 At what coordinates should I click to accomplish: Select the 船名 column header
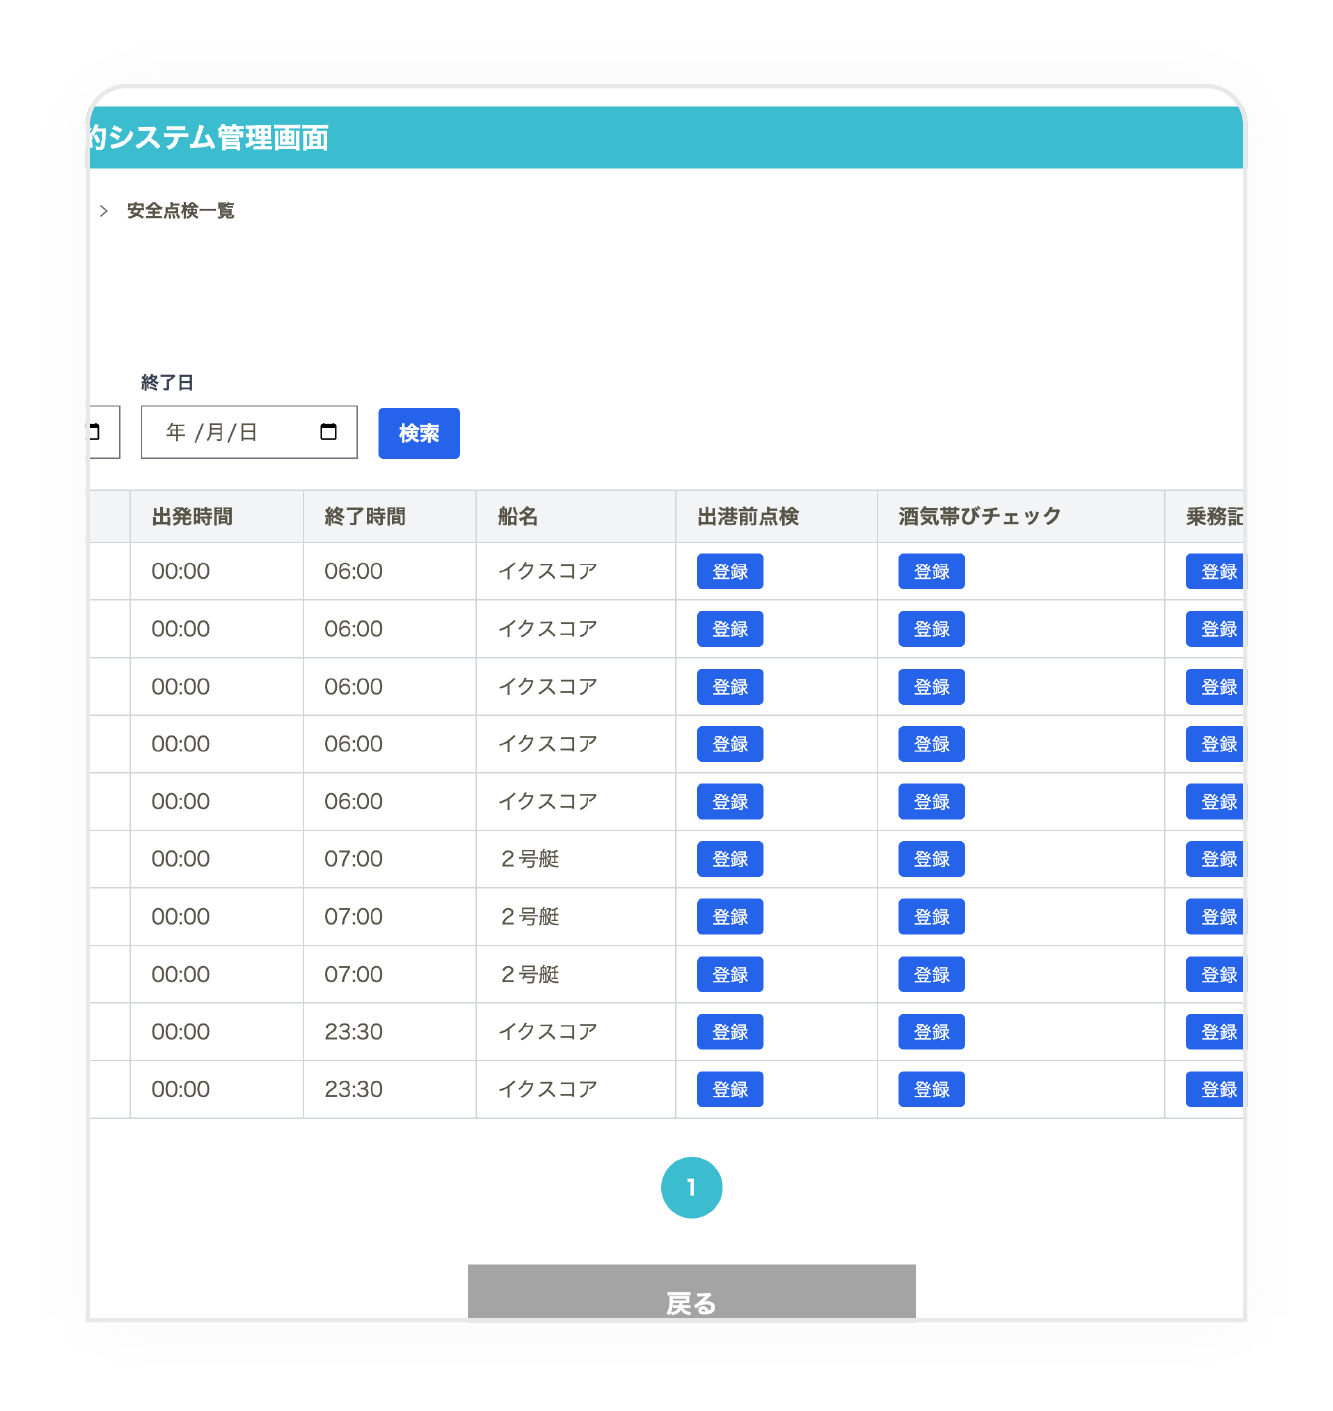518,517
